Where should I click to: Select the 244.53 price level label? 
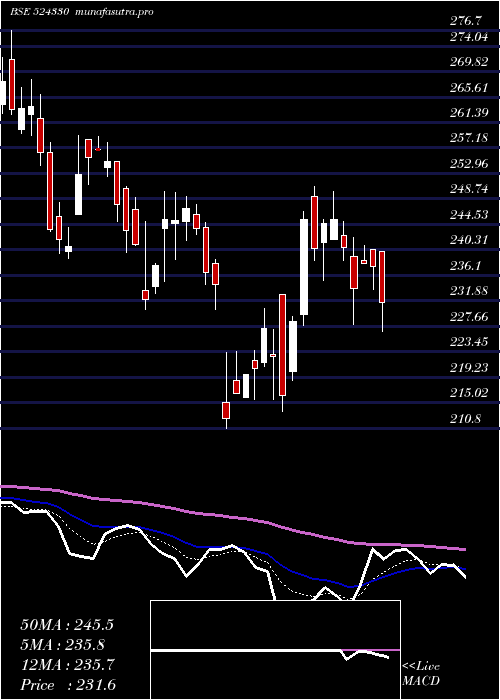[x=468, y=215]
